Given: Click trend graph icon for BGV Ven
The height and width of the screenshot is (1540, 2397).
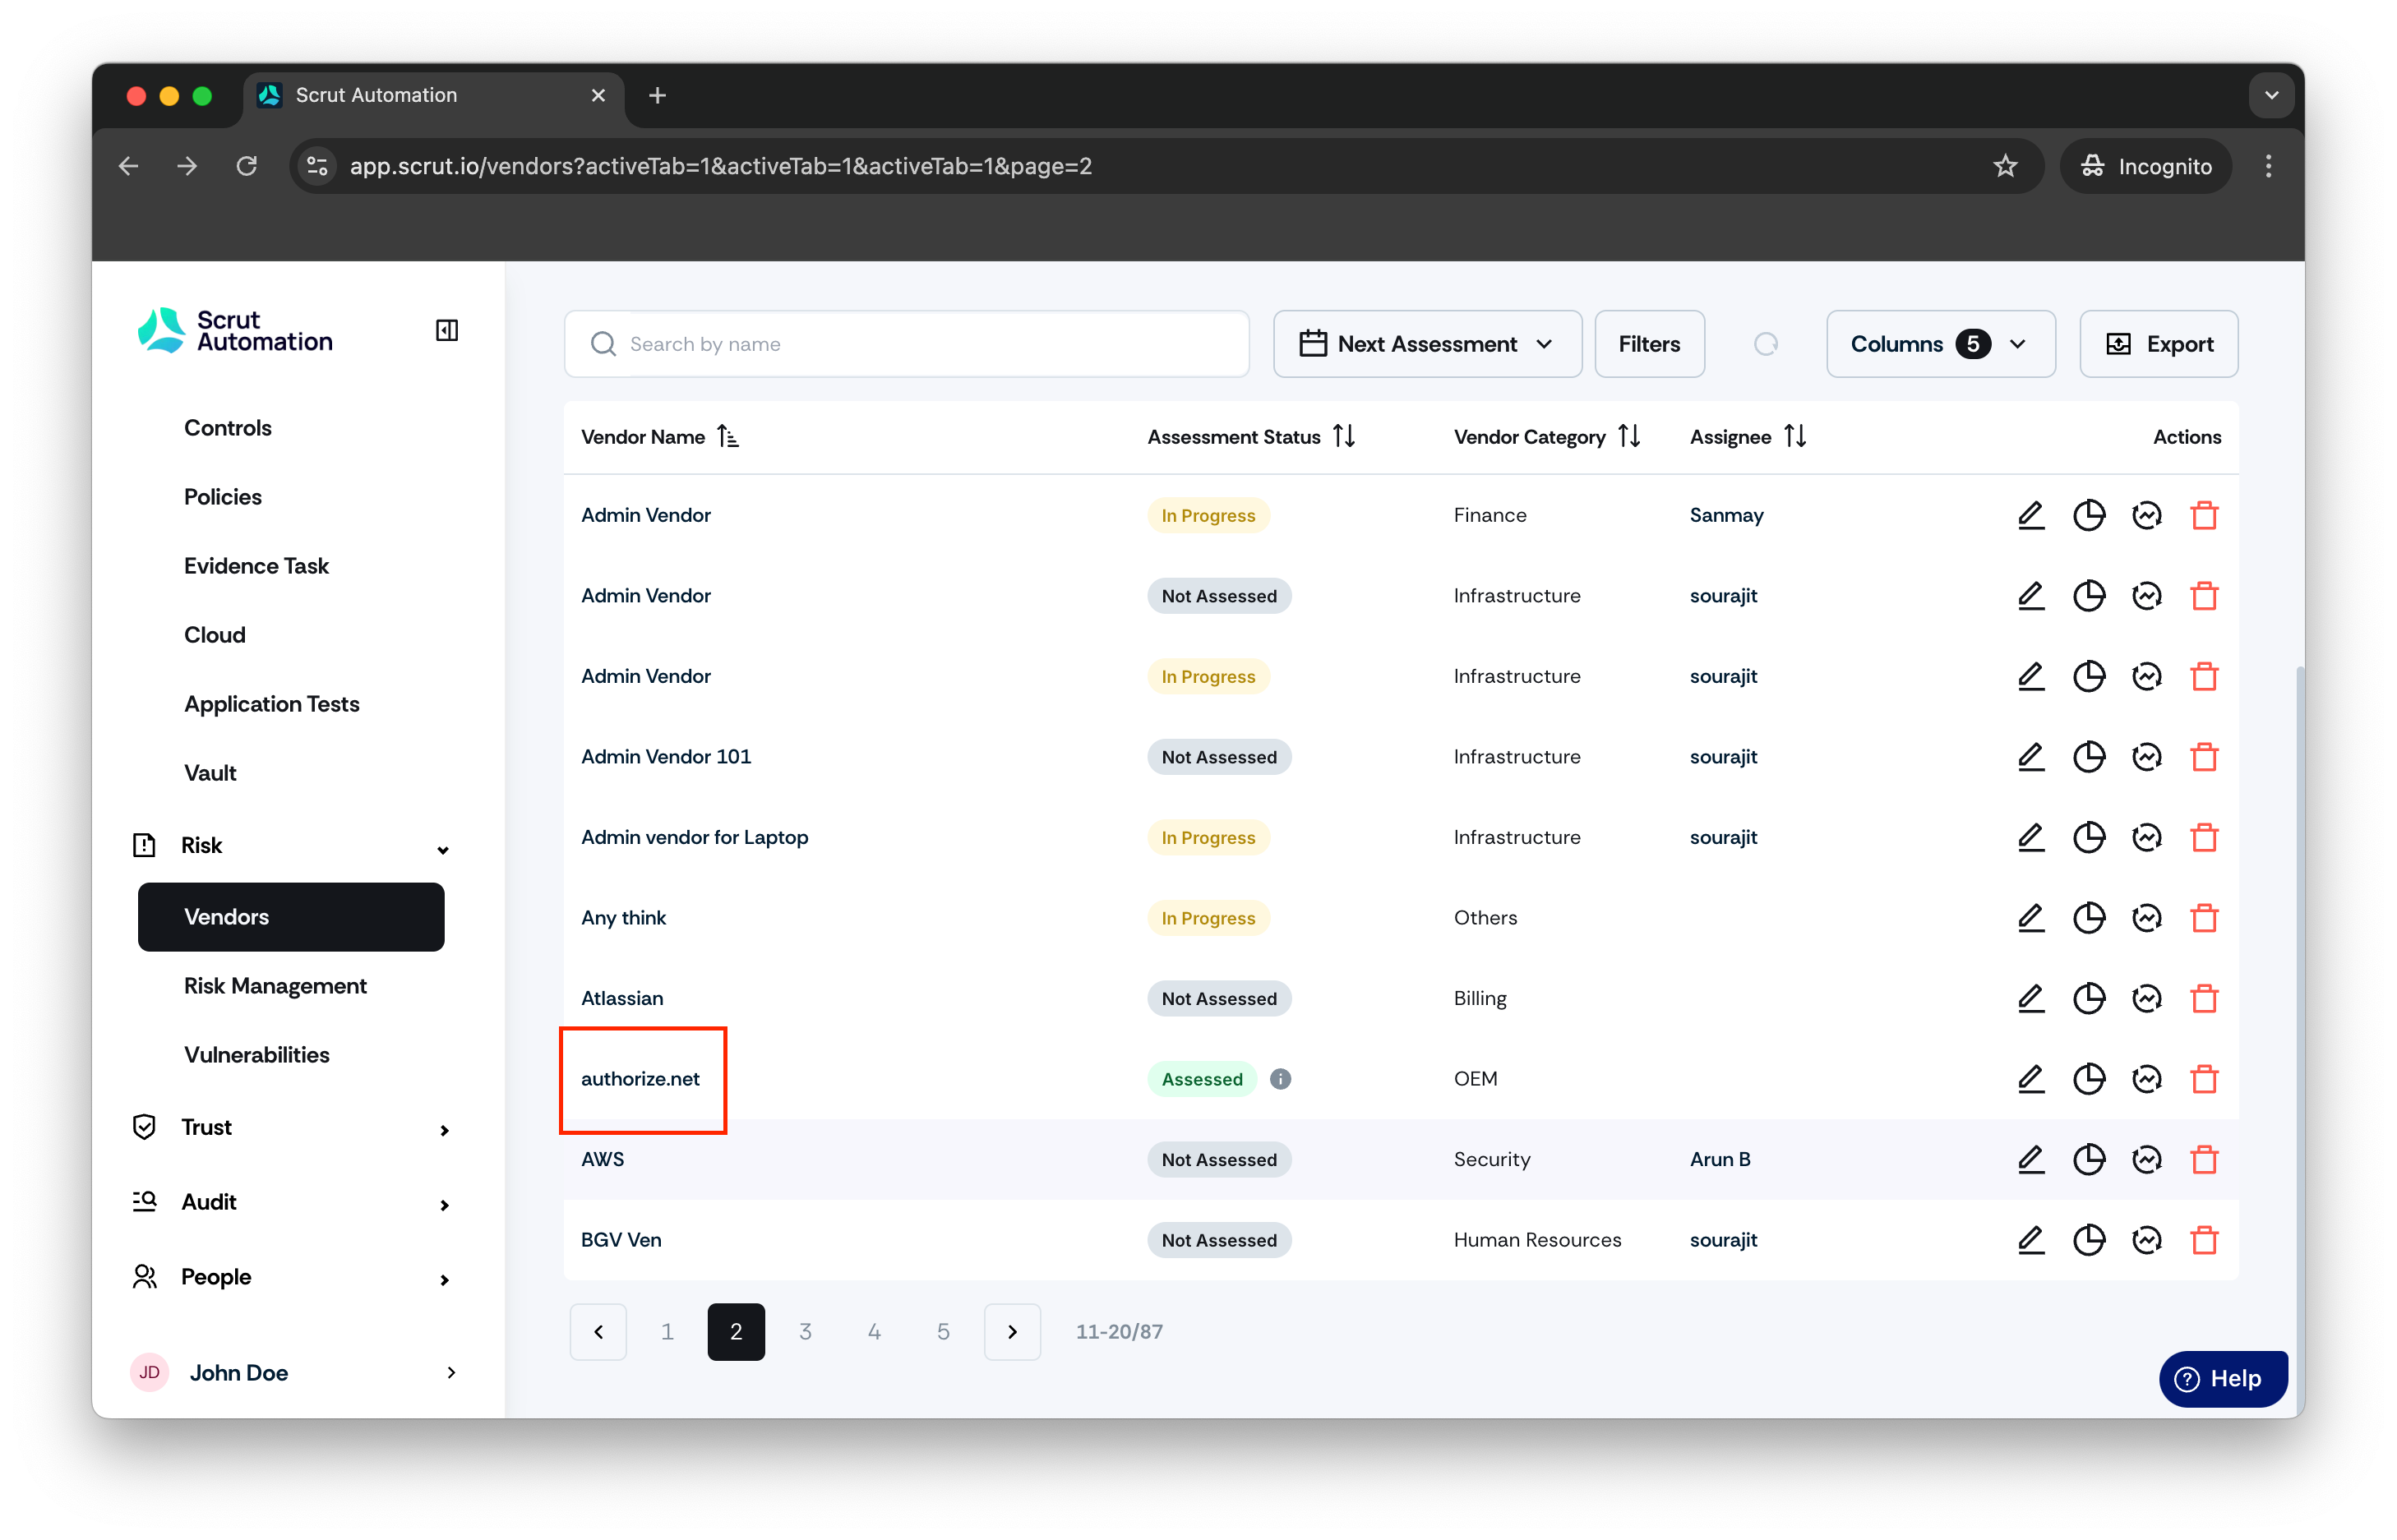Looking at the screenshot, I should point(2146,1240).
